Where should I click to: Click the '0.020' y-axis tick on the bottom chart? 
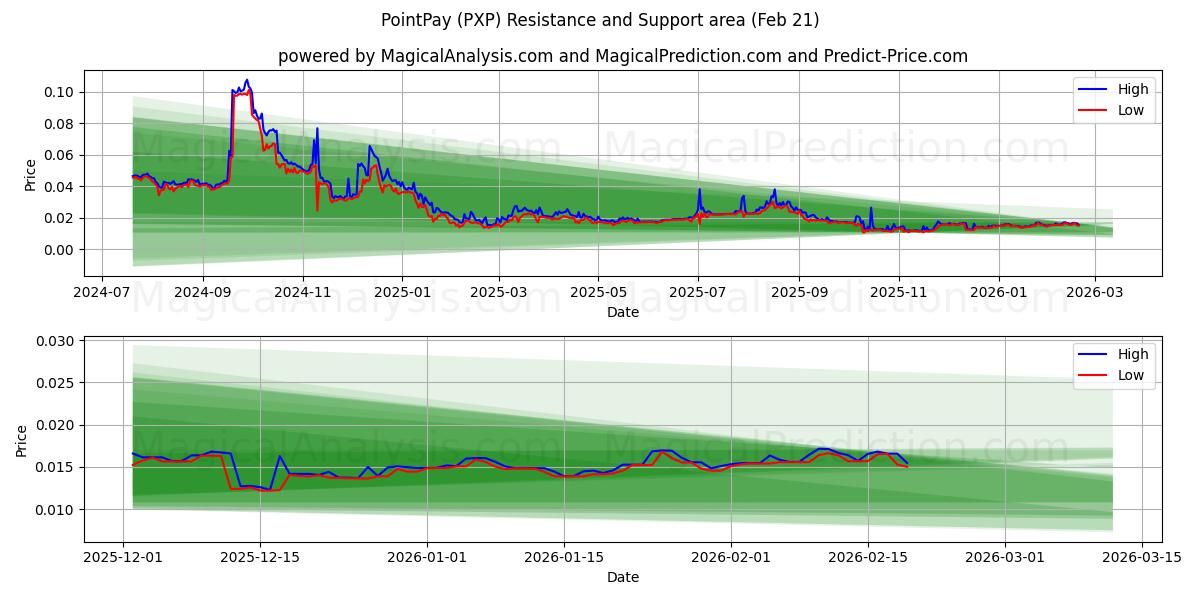(57, 425)
